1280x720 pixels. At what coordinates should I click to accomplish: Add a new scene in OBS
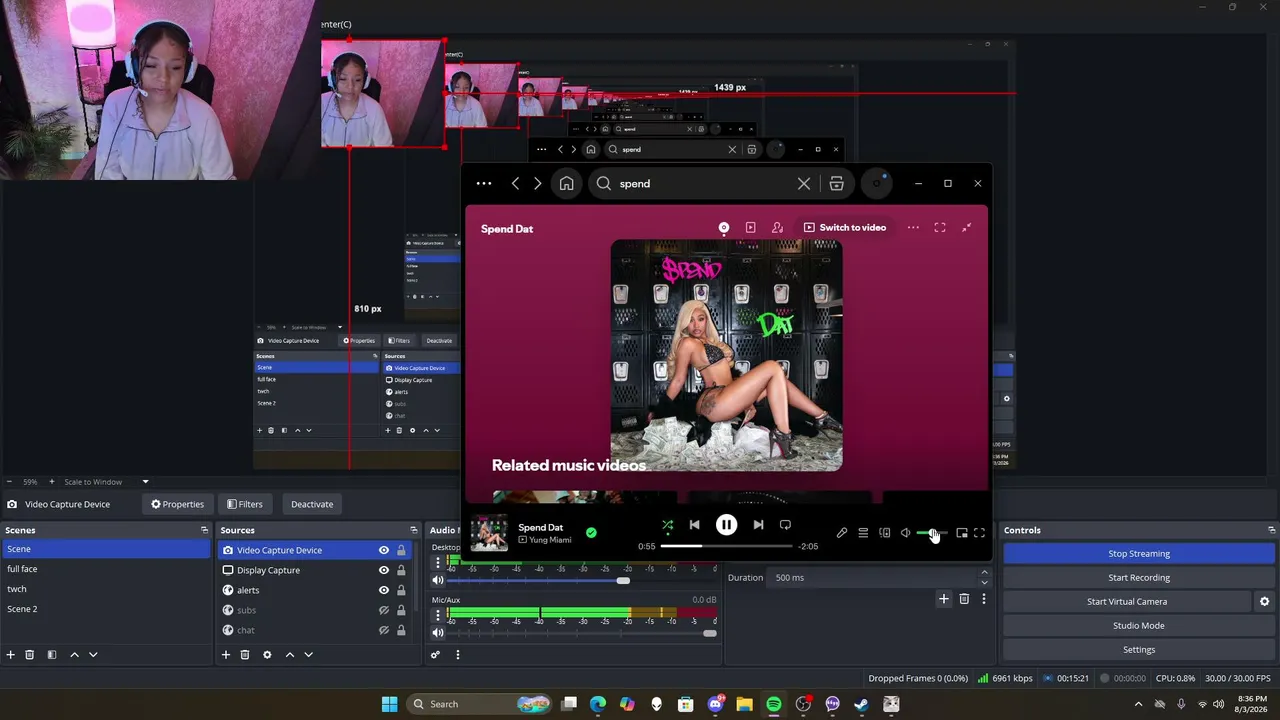point(11,655)
